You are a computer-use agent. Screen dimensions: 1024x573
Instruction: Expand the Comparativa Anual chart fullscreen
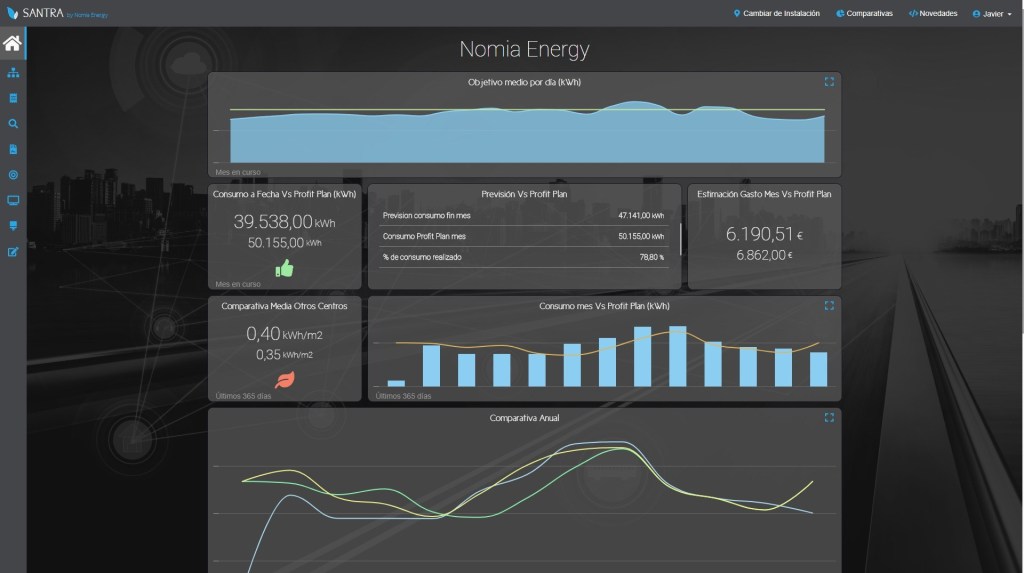pos(829,417)
